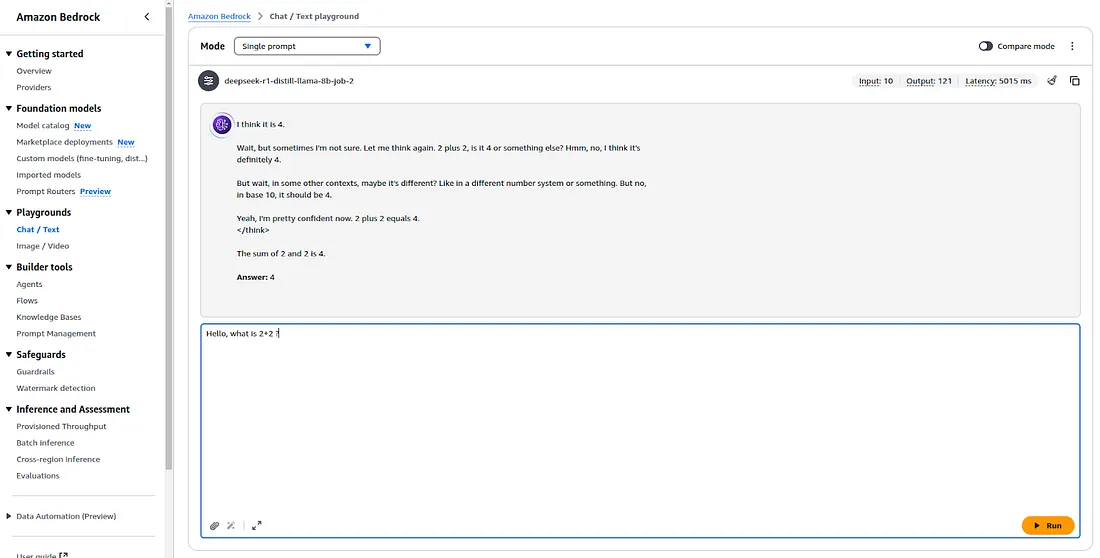Click the model avatar icon in response
The width and height of the screenshot is (1100, 558).
point(222,125)
